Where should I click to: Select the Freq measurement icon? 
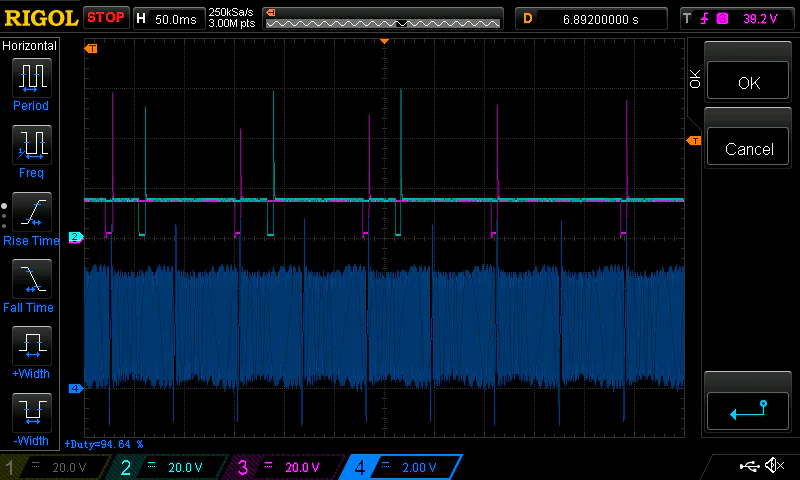click(30, 145)
